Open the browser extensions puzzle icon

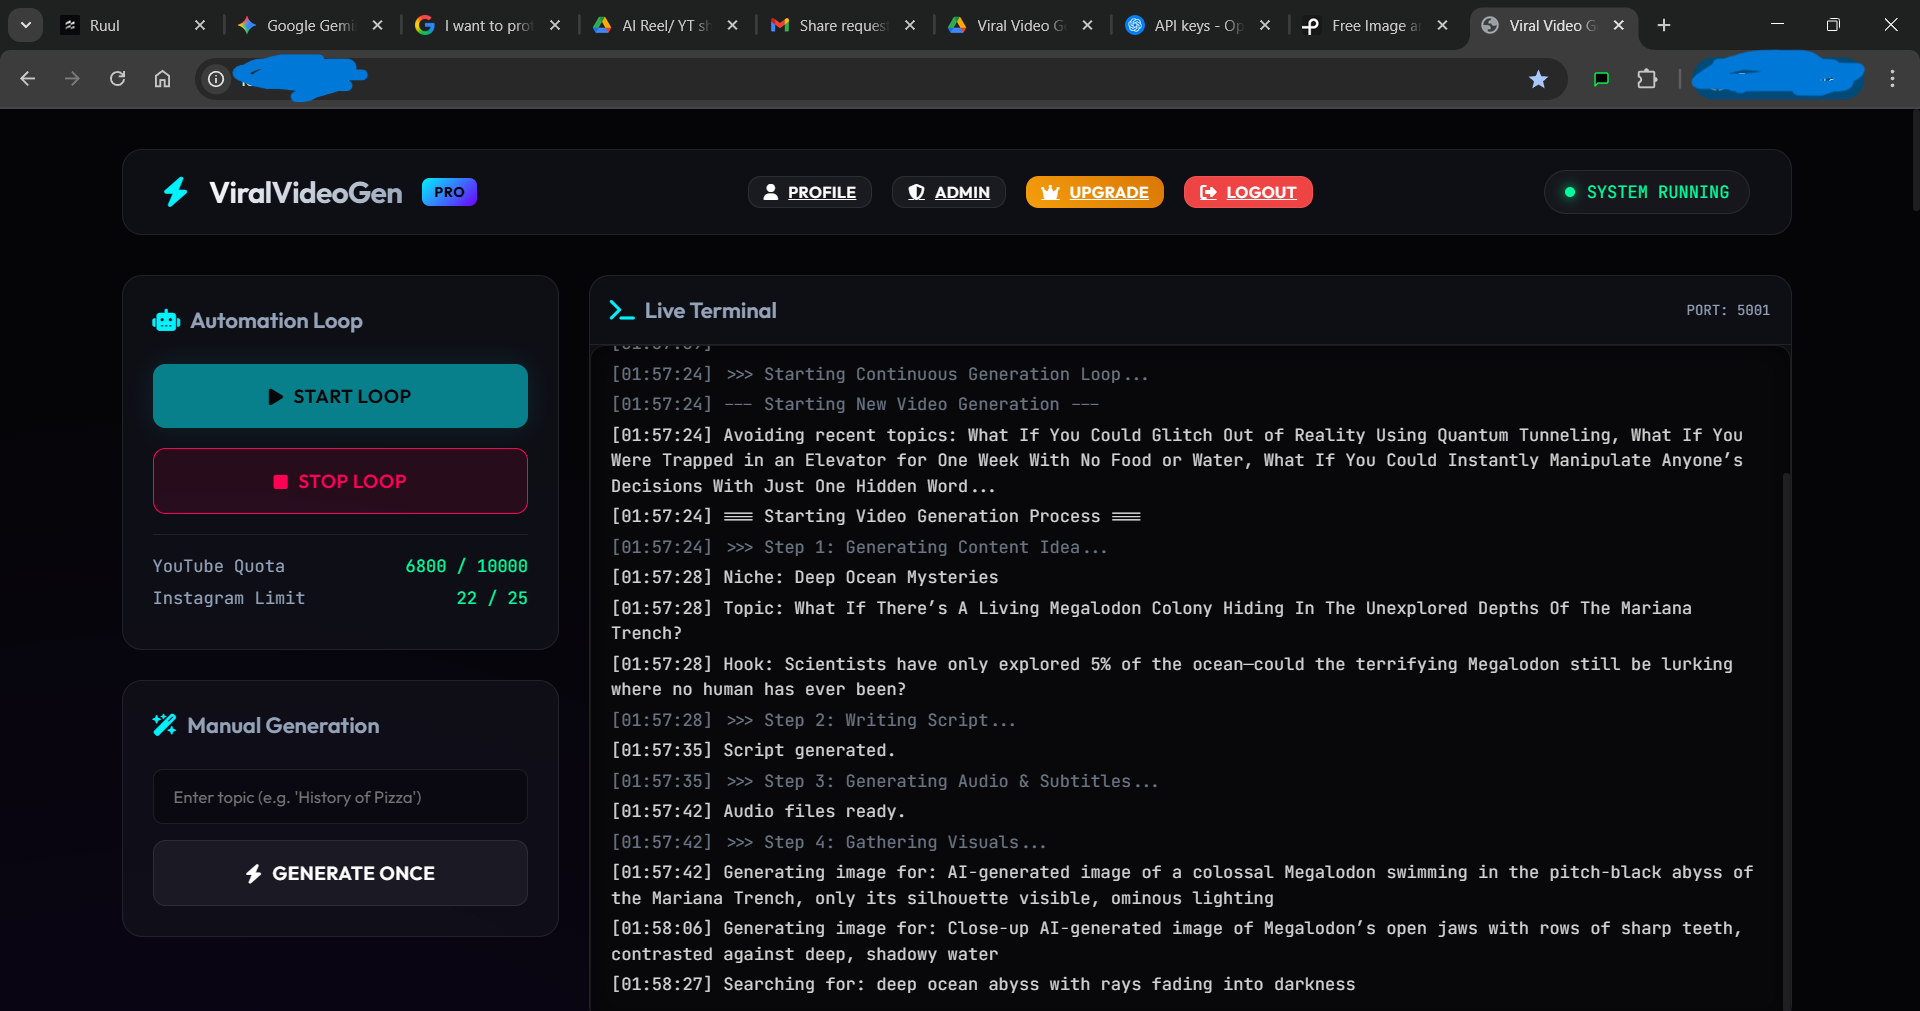1647,79
